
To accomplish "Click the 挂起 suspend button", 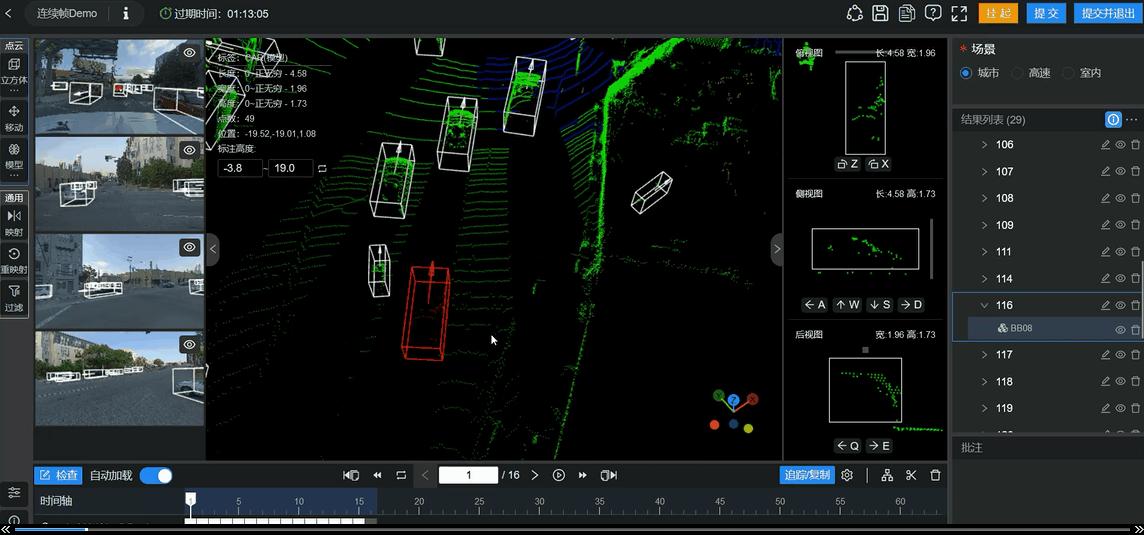I will [997, 13].
